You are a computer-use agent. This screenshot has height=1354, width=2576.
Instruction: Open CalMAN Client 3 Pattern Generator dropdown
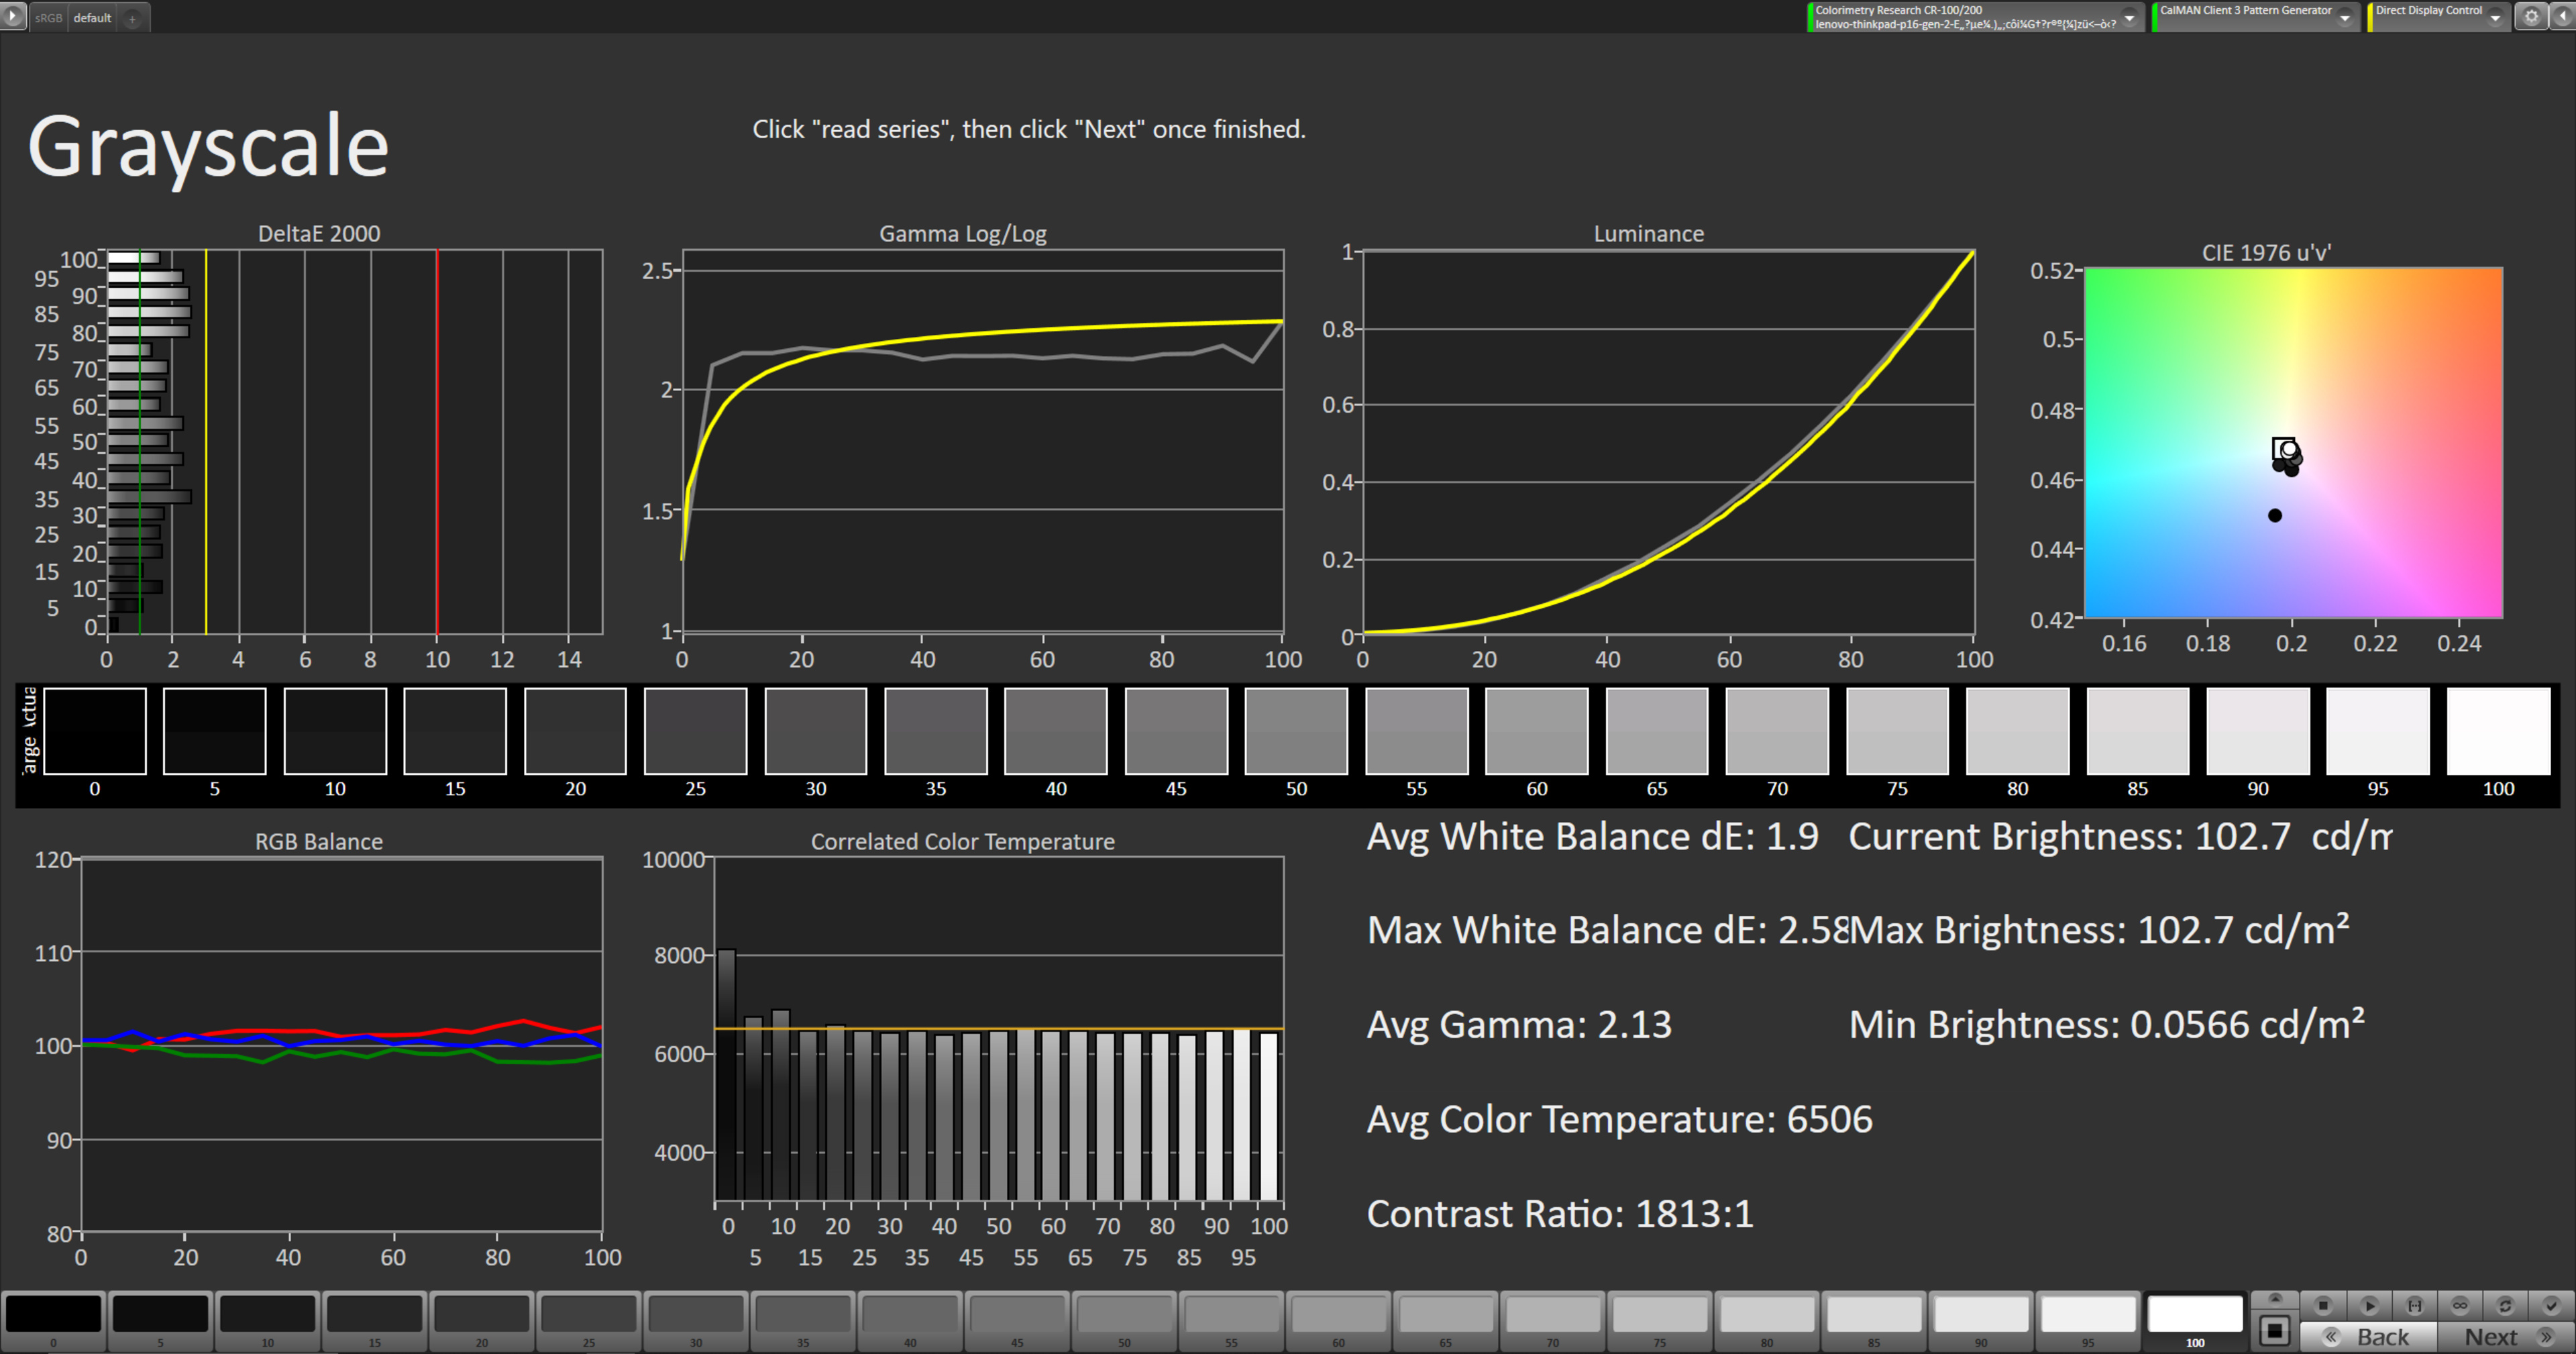[x=2344, y=17]
